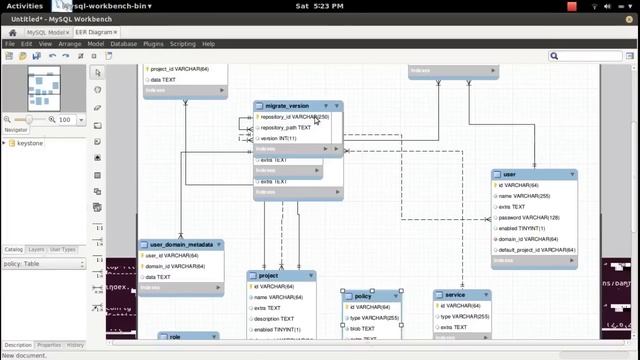This screenshot has height=360, width=640.
Task: Collapse the role table
Action: pos(214,337)
